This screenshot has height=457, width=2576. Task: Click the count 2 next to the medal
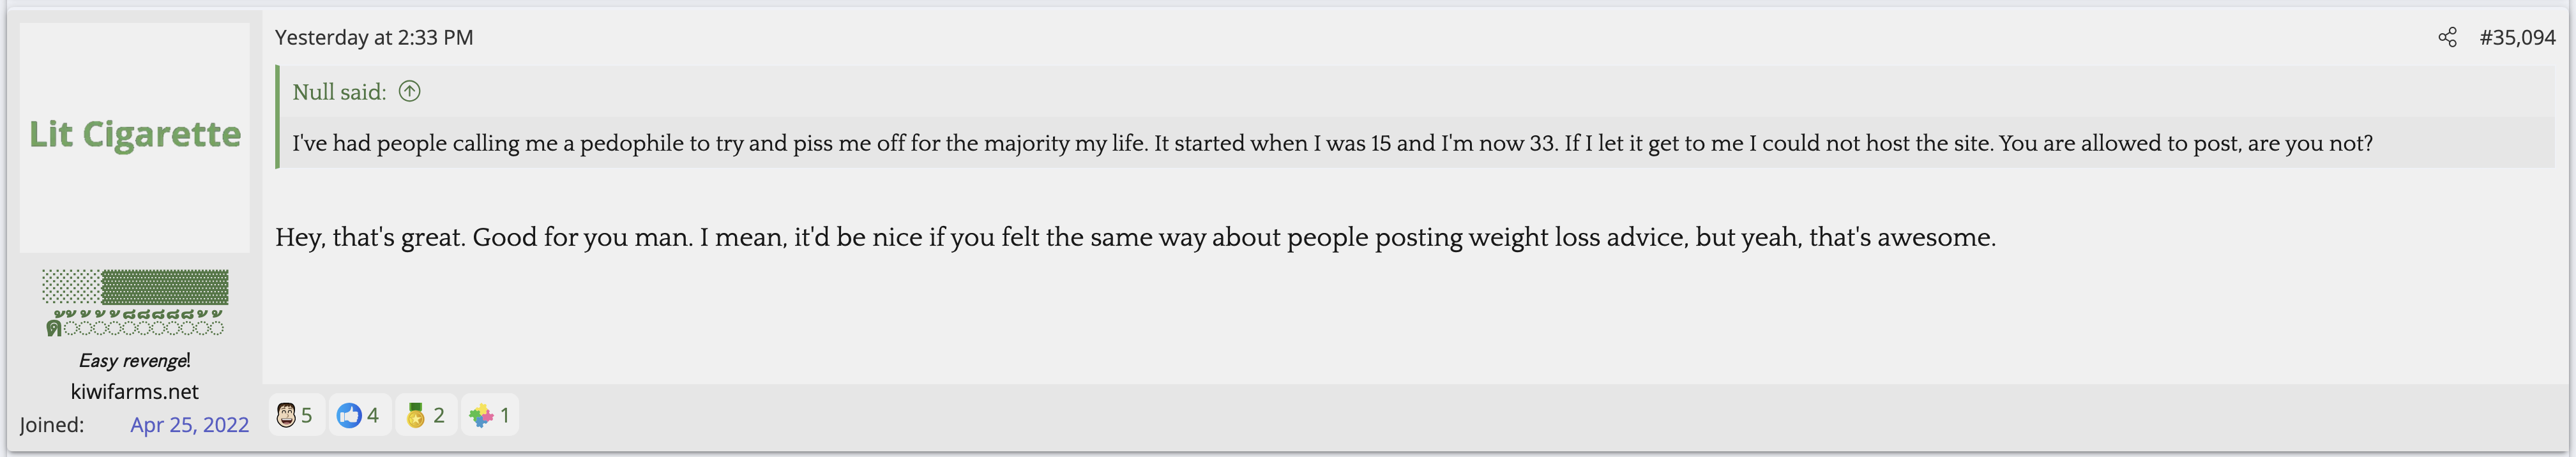pyautogui.click(x=439, y=415)
